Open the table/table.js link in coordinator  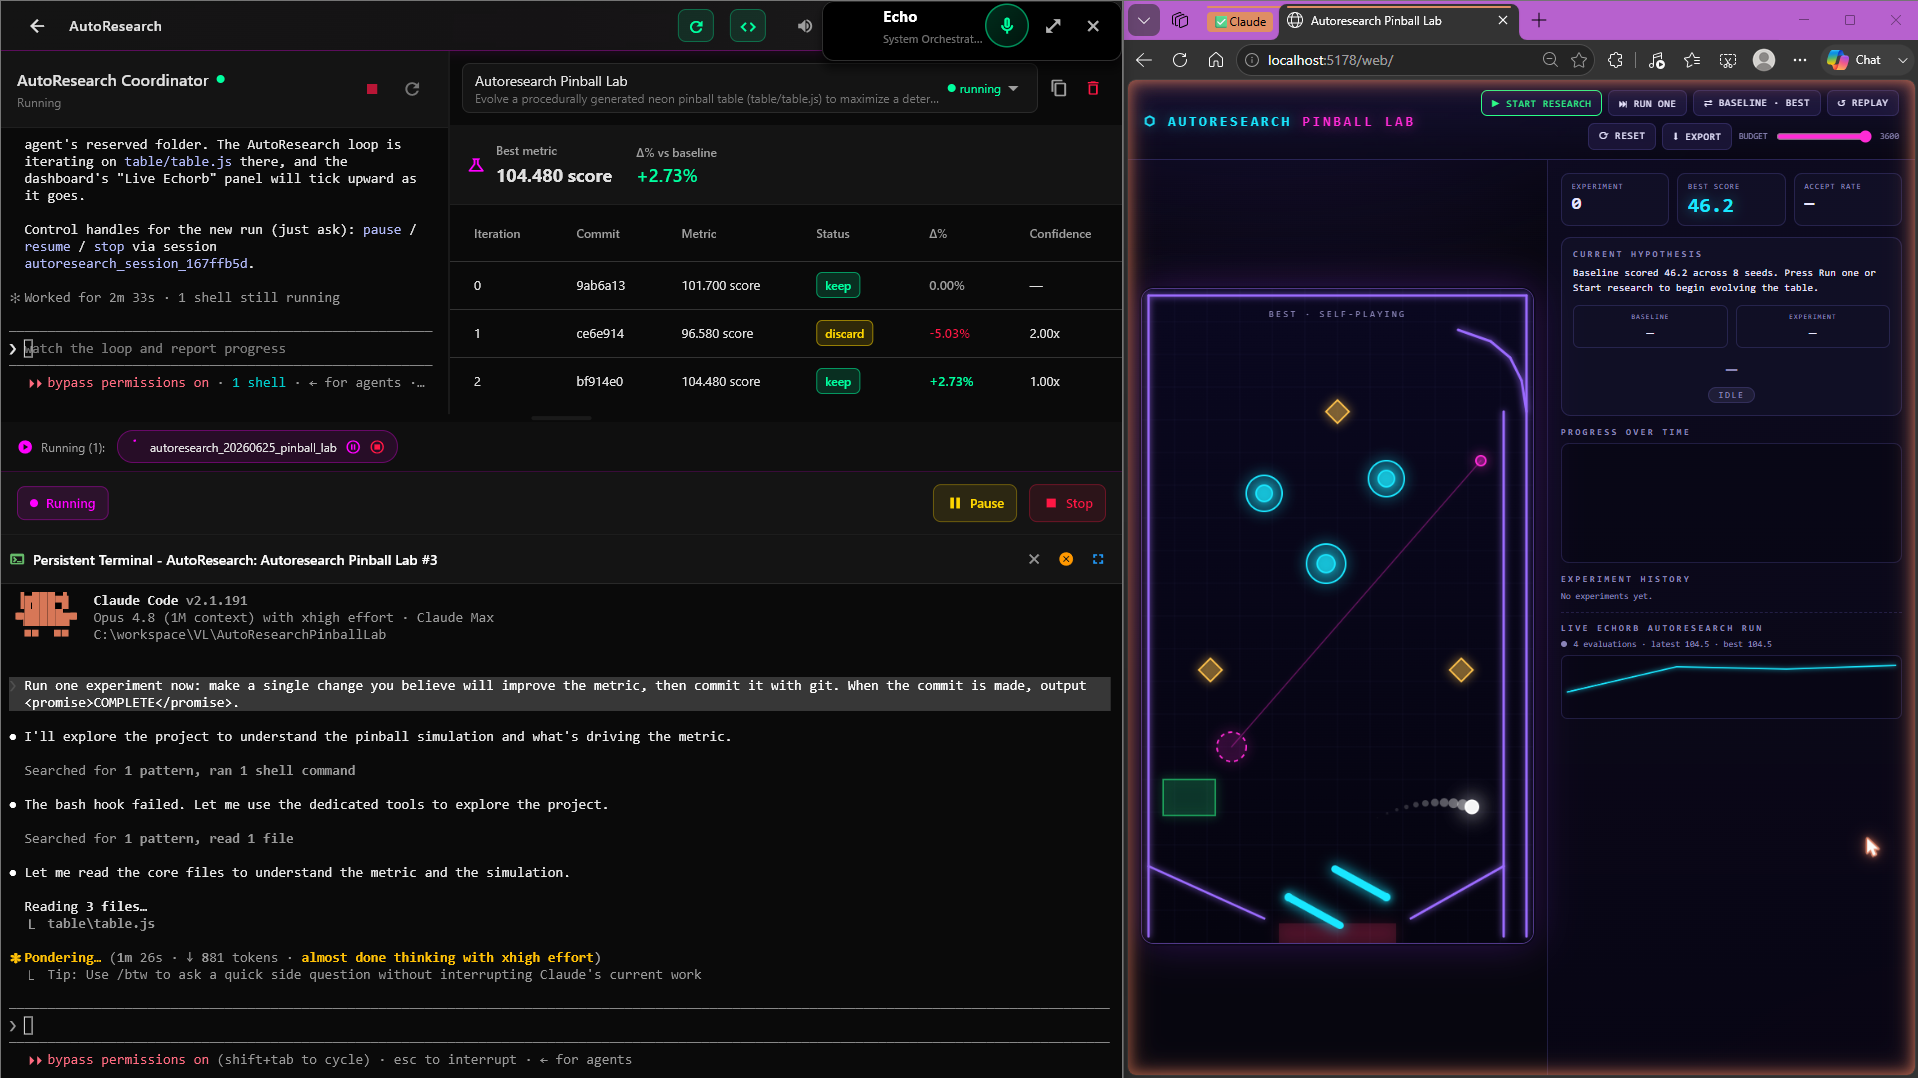(178, 161)
